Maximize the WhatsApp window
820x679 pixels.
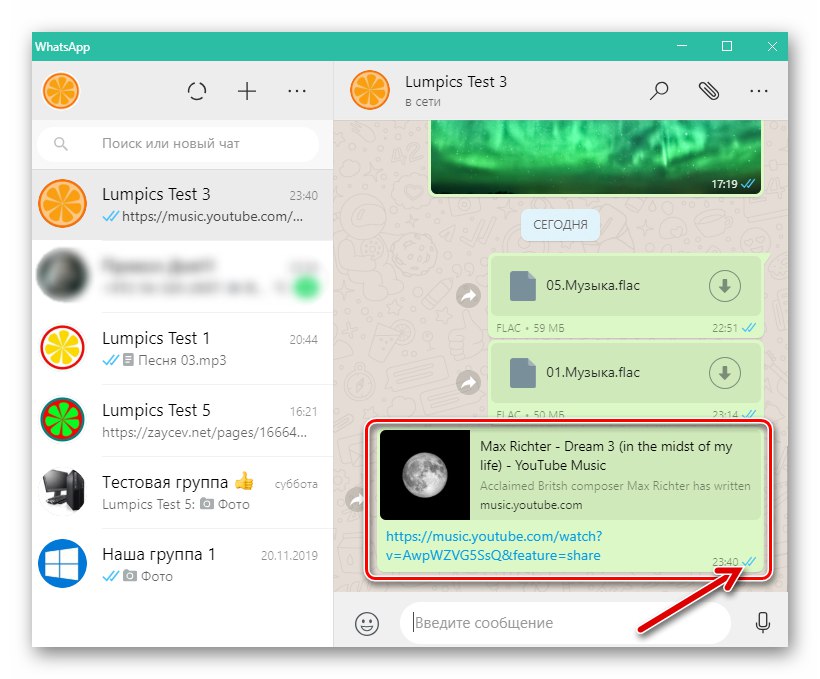(x=727, y=46)
